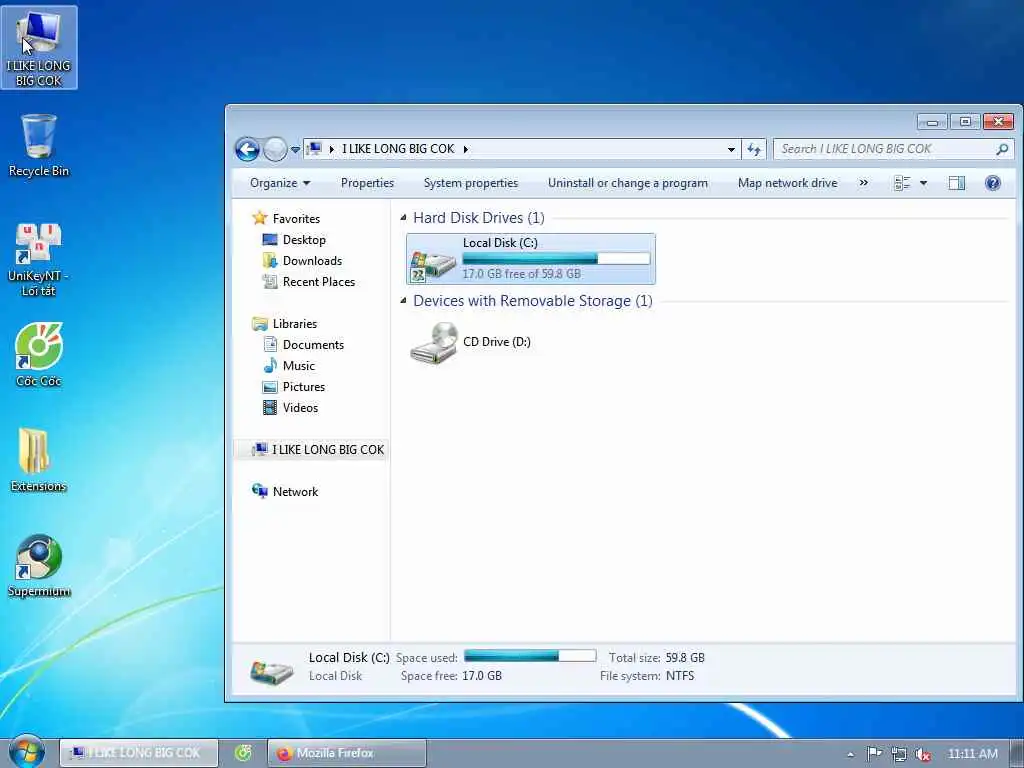
Task: Click the Space free 17.0 GB value
Action: pyautogui.click(x=482, y=676)
